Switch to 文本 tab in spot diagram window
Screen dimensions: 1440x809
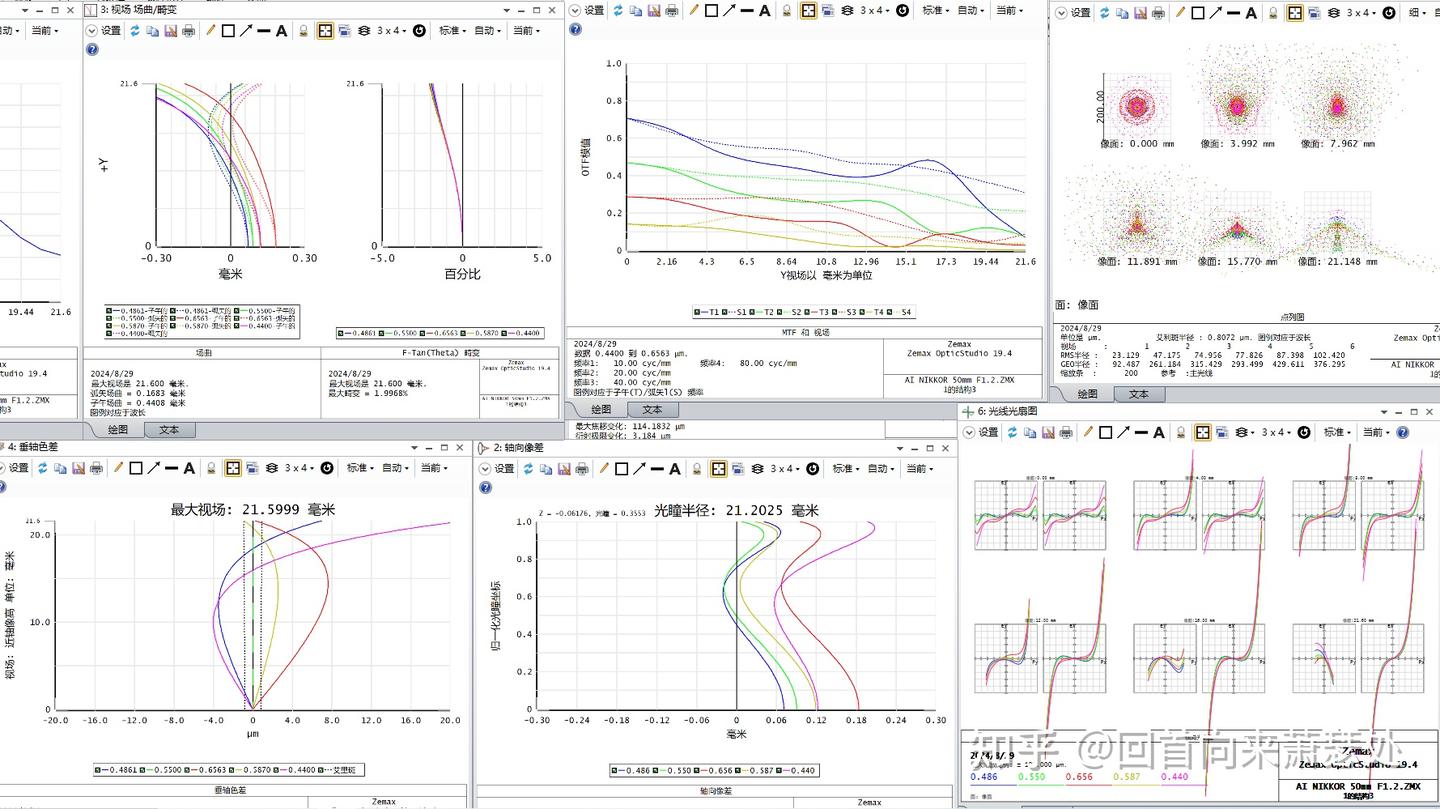pyautogui.click(x=1139, y=394)
